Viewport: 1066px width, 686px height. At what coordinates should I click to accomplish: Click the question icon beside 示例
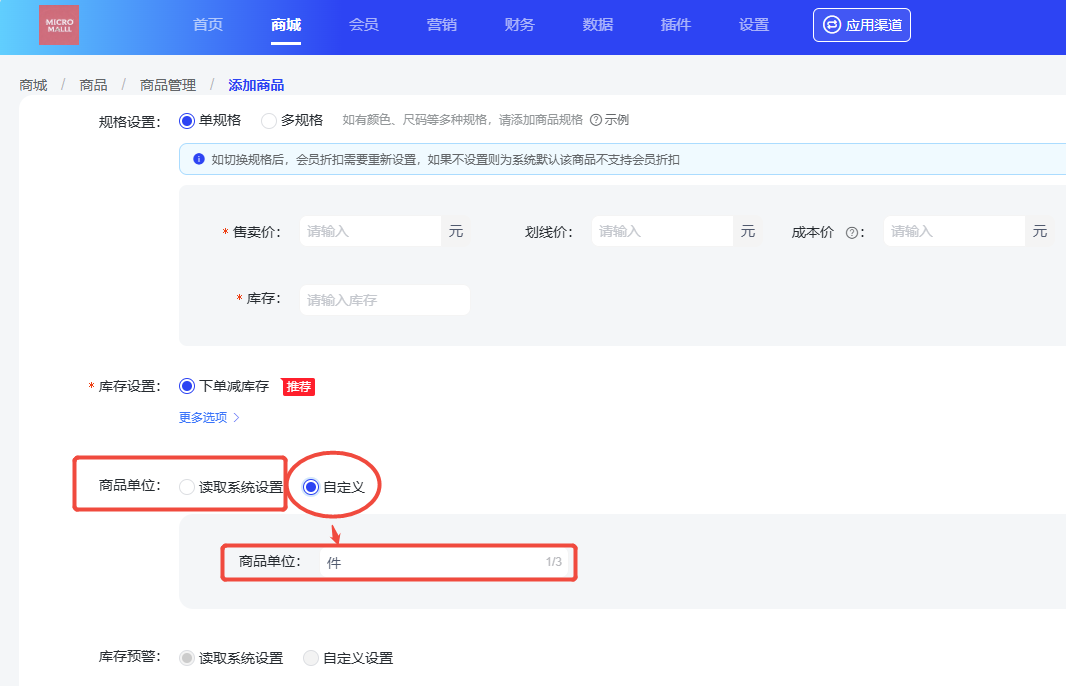(595, 120)
